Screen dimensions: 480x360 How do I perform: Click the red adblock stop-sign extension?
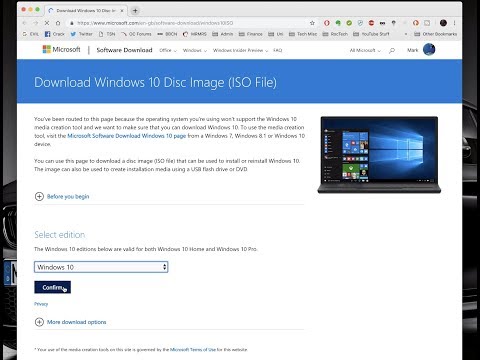[x=371, y=23]
